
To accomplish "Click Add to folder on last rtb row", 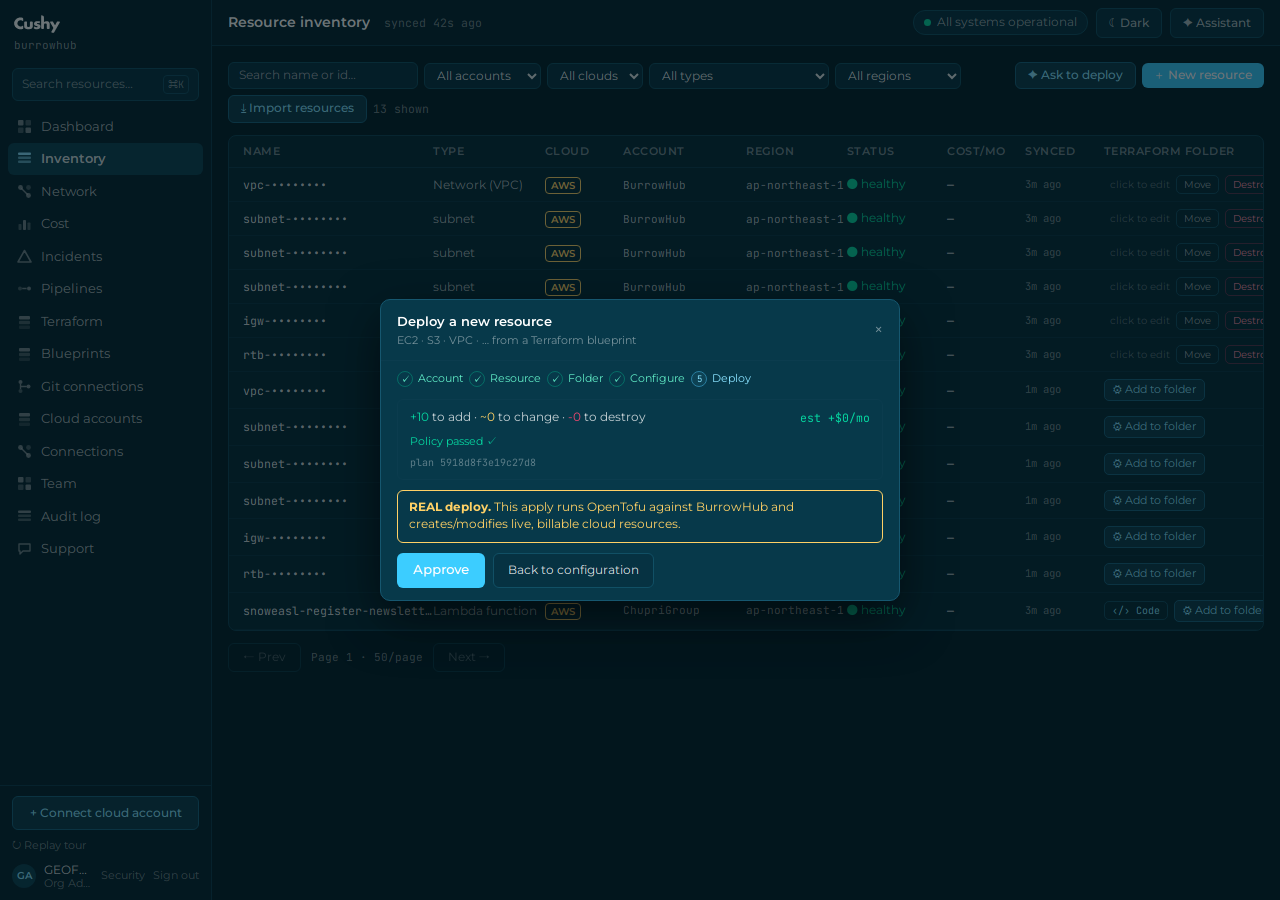I will coord(1154,574).
